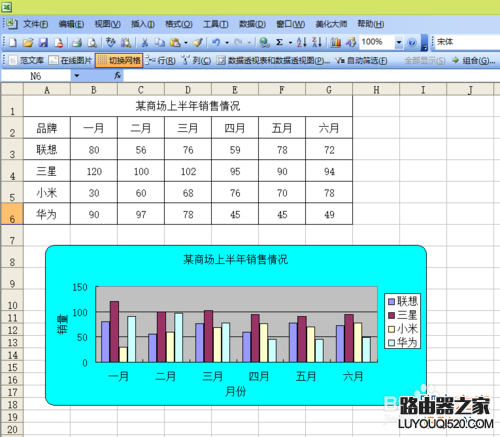This screenshot has height=437, width=500.
Task: Select row header 6
Action: pos(12,214)
